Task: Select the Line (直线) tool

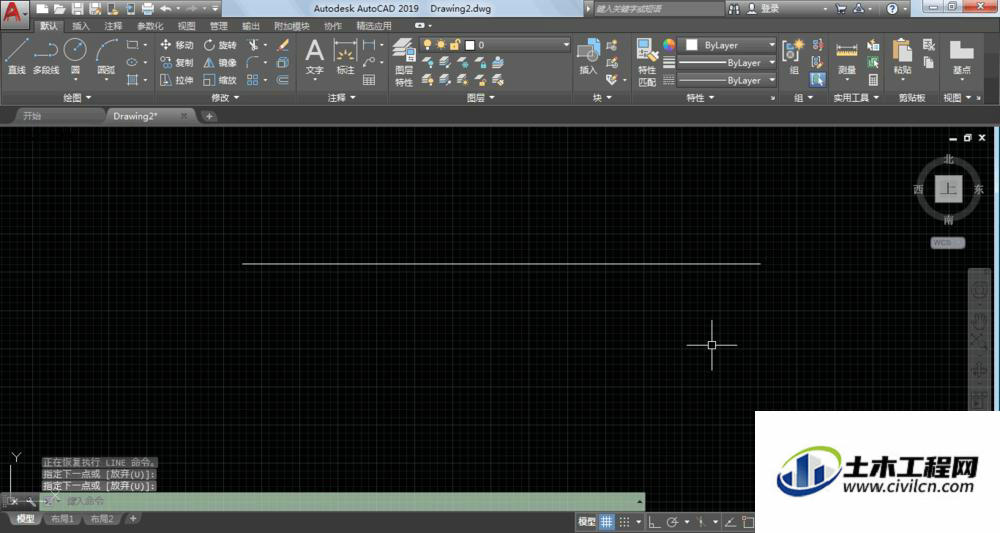Action: pyautogui.click(x=17, y=56)
